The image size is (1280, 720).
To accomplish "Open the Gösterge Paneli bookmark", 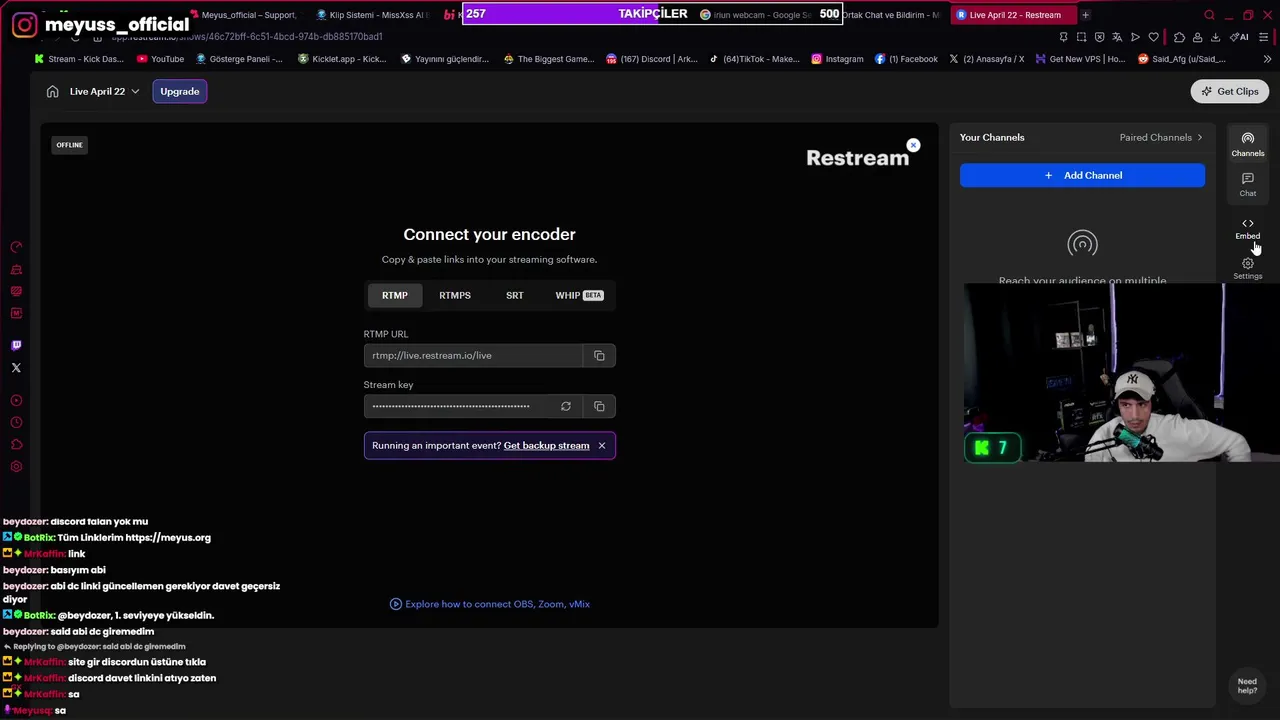I will point(239,59).
